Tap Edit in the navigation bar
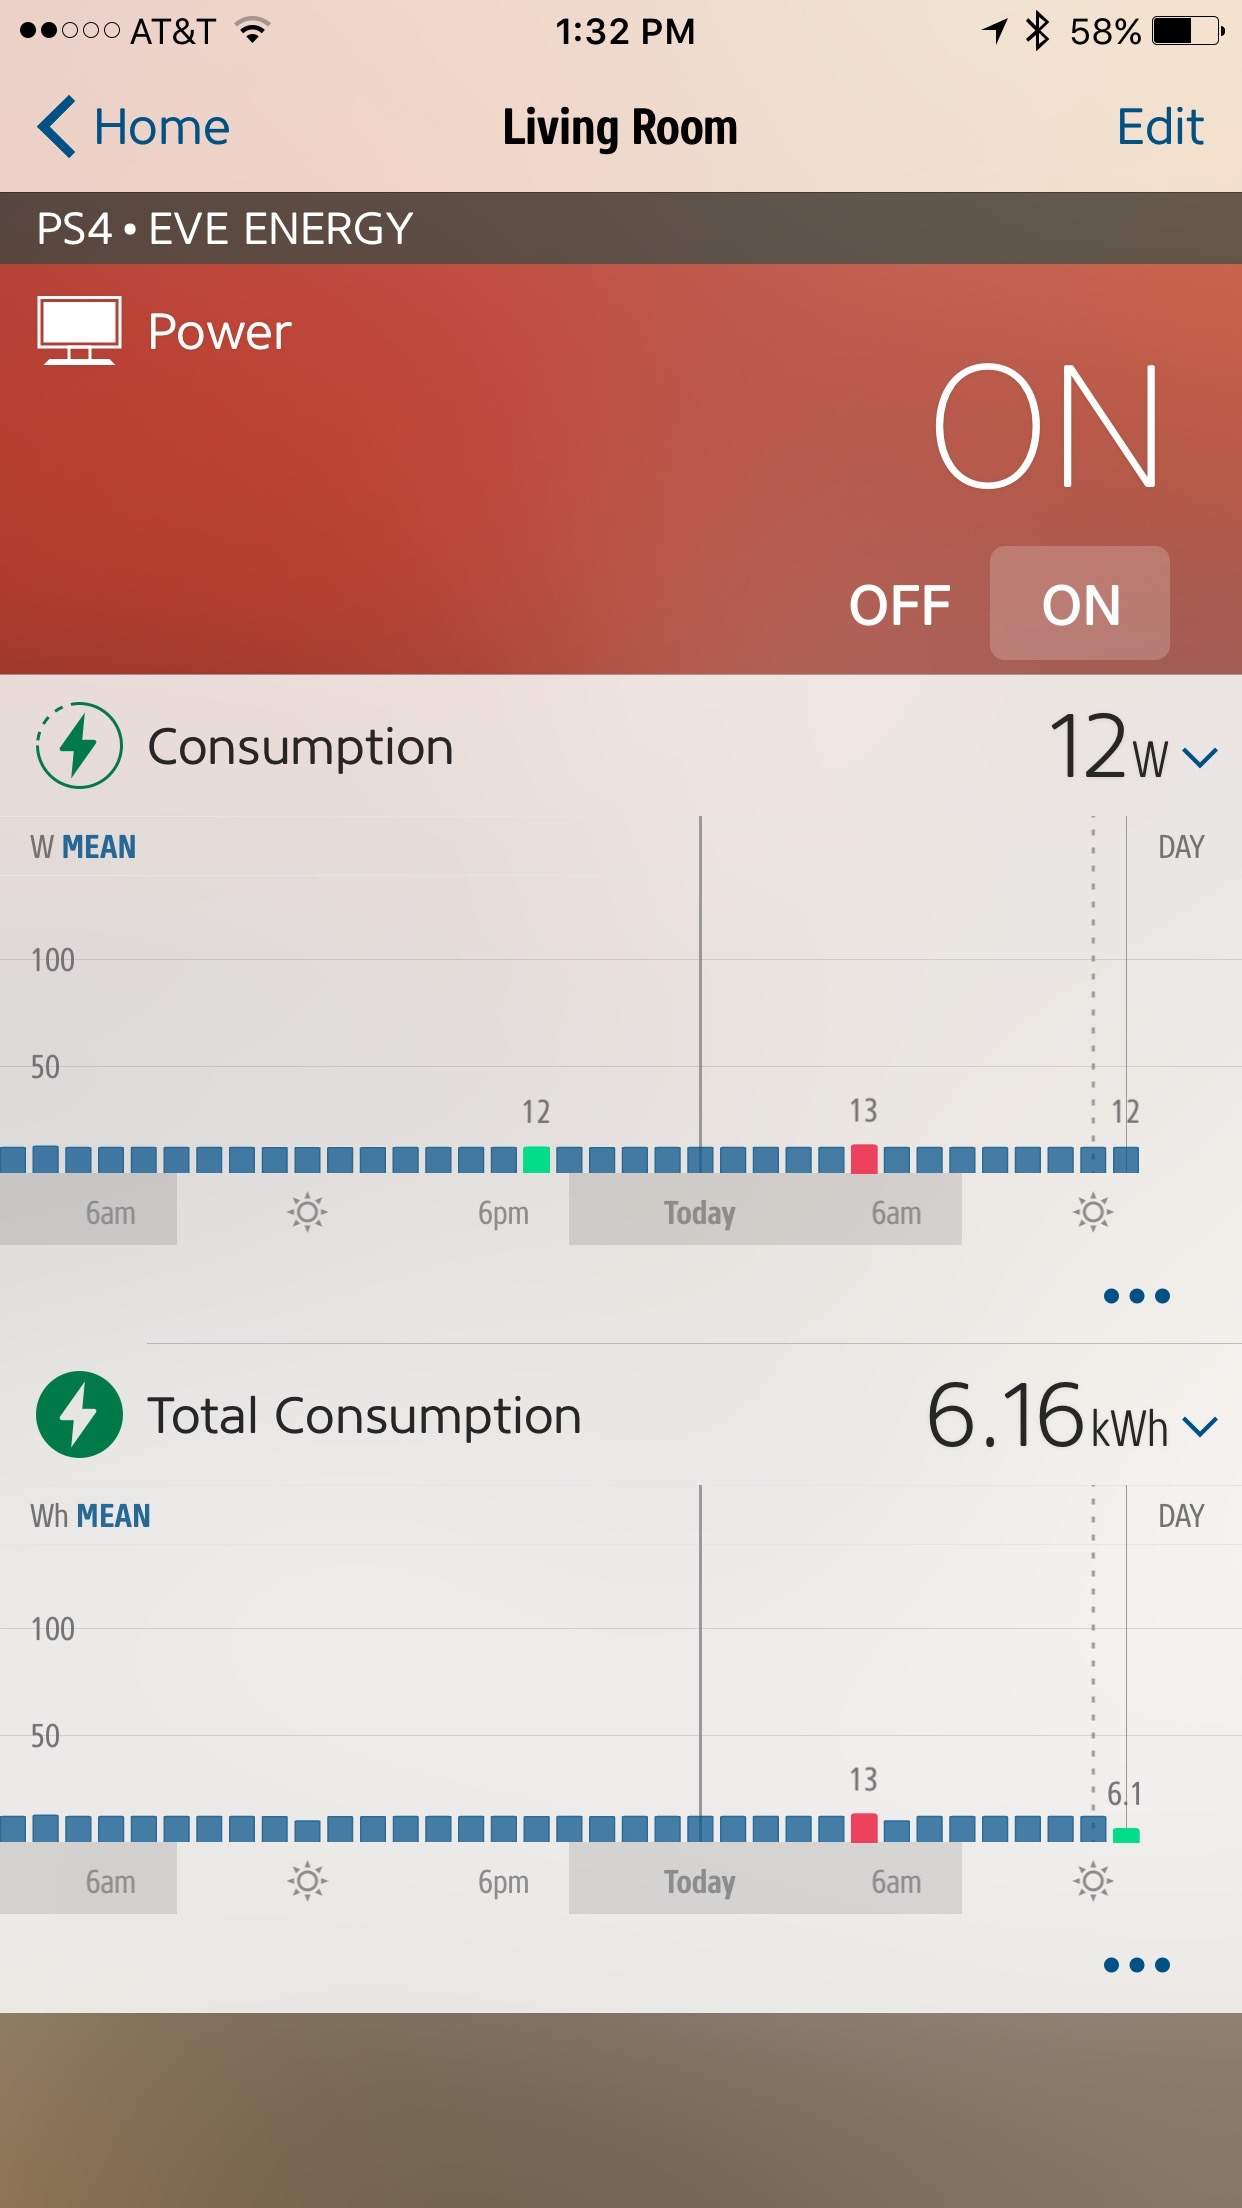This screenshot has height=2208, width=1242. 1160,127
